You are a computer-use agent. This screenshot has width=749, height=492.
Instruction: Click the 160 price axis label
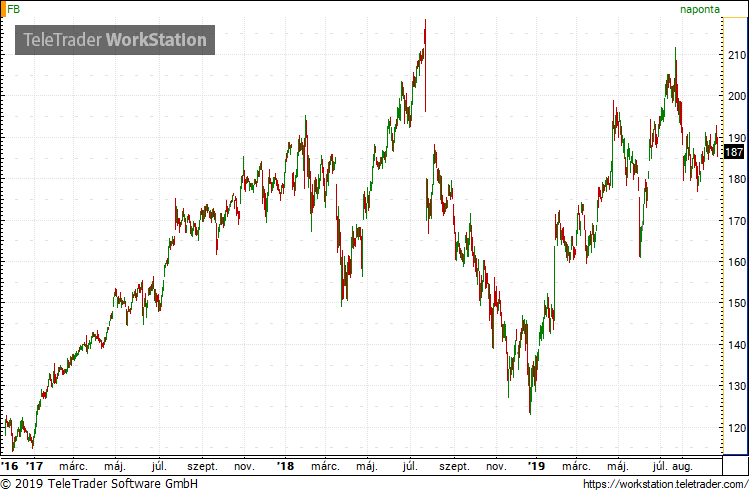(737, 262)
